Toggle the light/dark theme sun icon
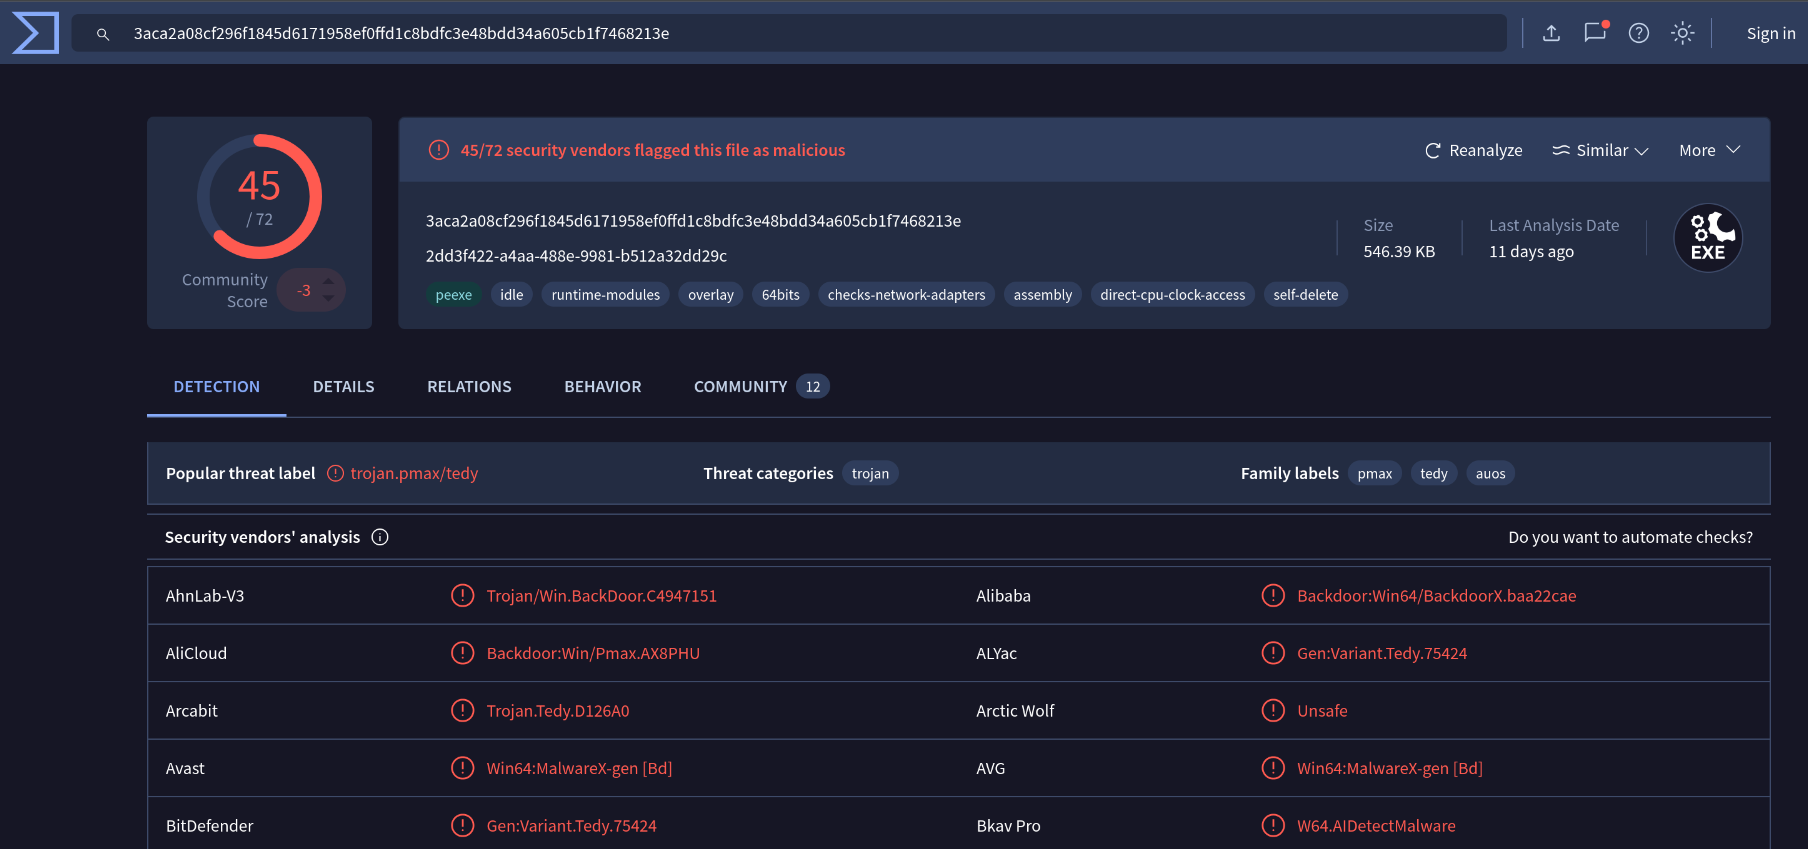This screenshot has width=1808, height=849. coord(1683,33)
